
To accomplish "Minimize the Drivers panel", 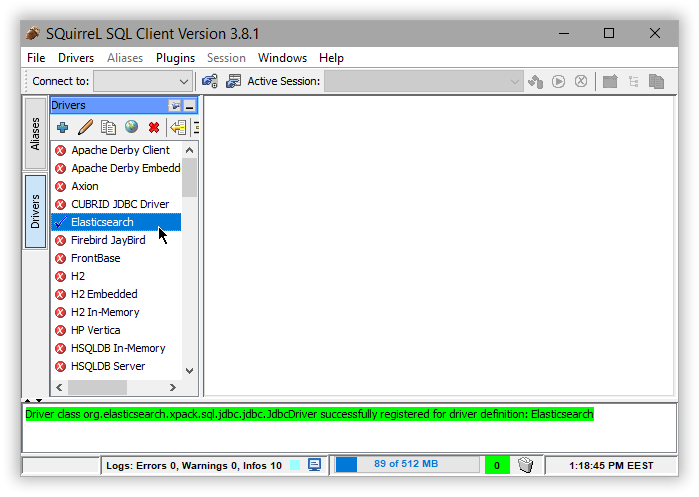I will 190,105.
